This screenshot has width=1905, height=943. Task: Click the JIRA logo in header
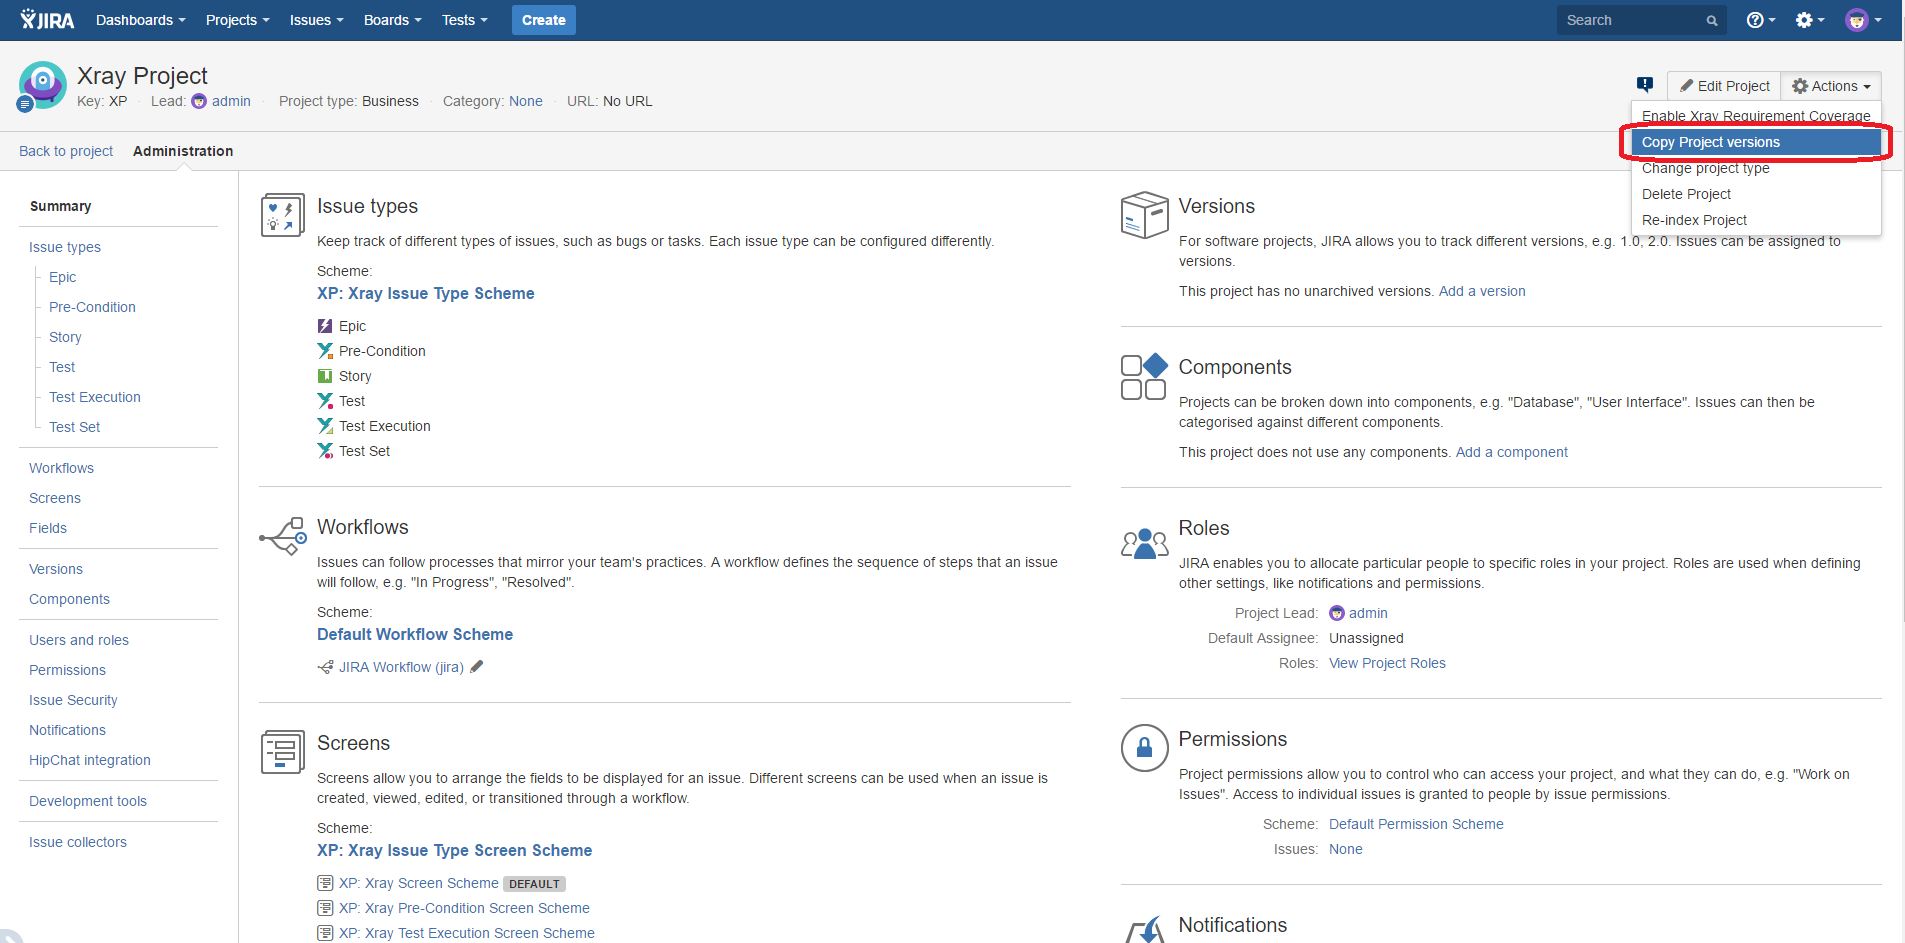[47, 20]
